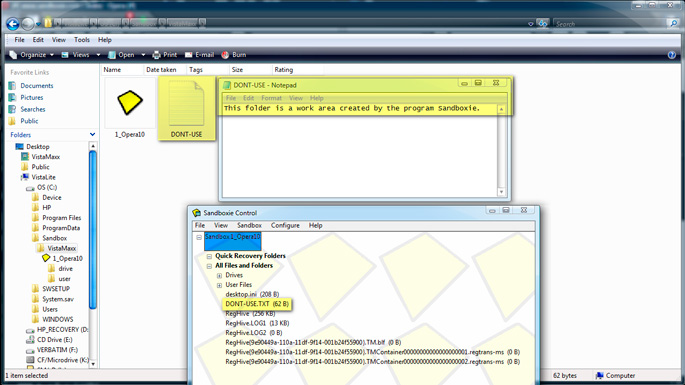Go back with the Explorer back arrow
The height and width of the screenshot is (385, 685).
click(x=13, y=24)
